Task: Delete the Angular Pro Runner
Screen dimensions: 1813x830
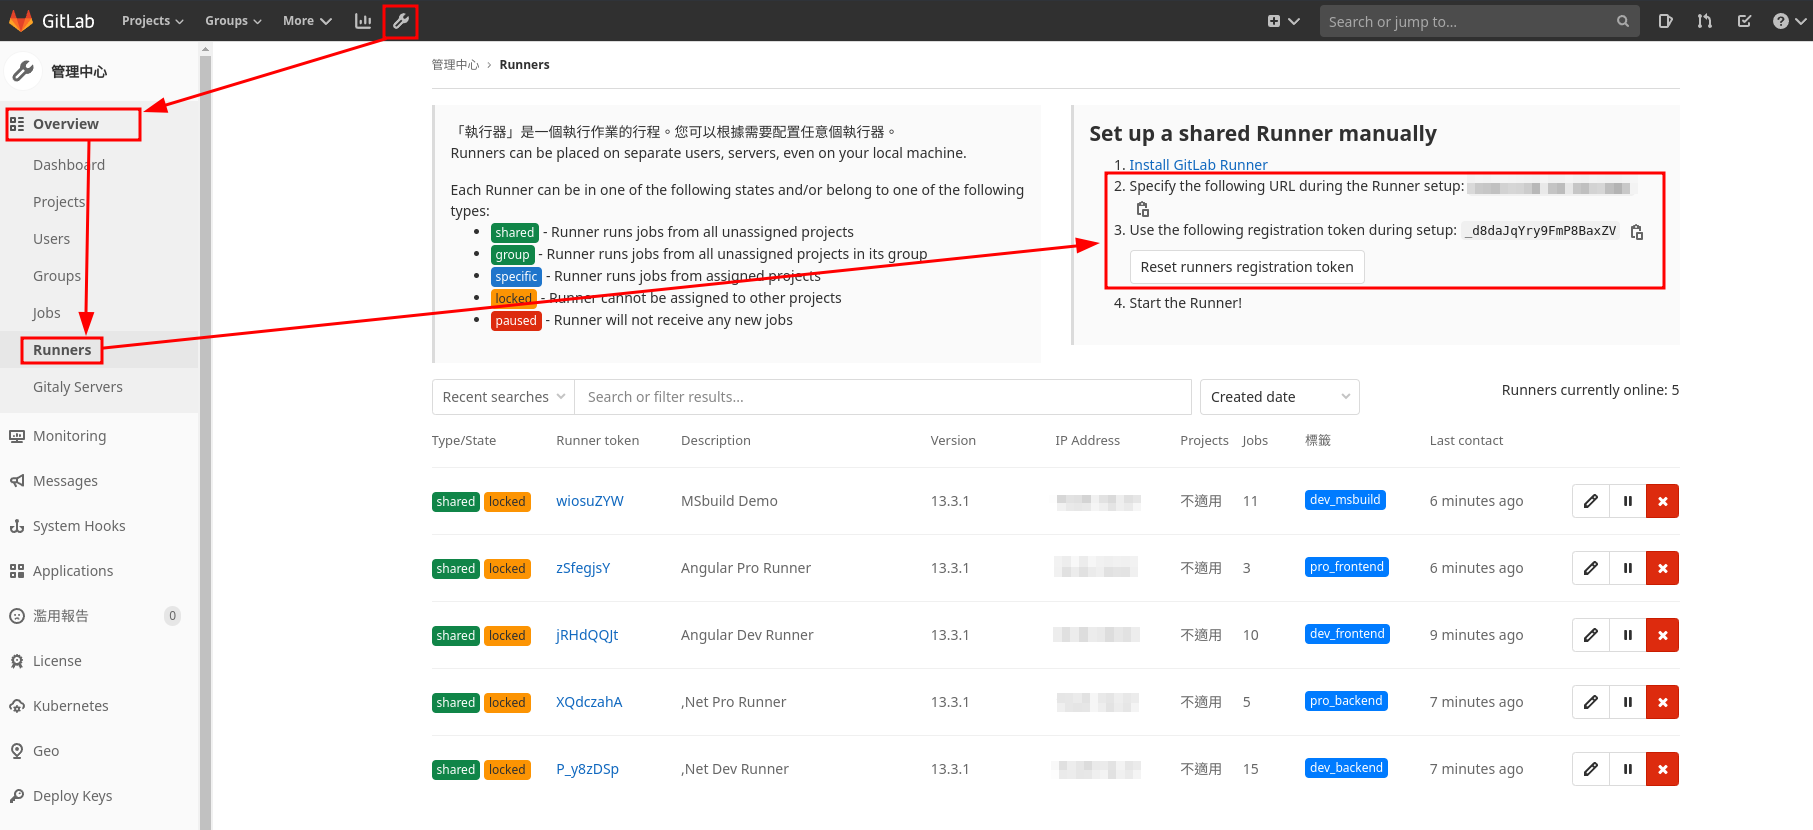Action: coord(1663,568)
